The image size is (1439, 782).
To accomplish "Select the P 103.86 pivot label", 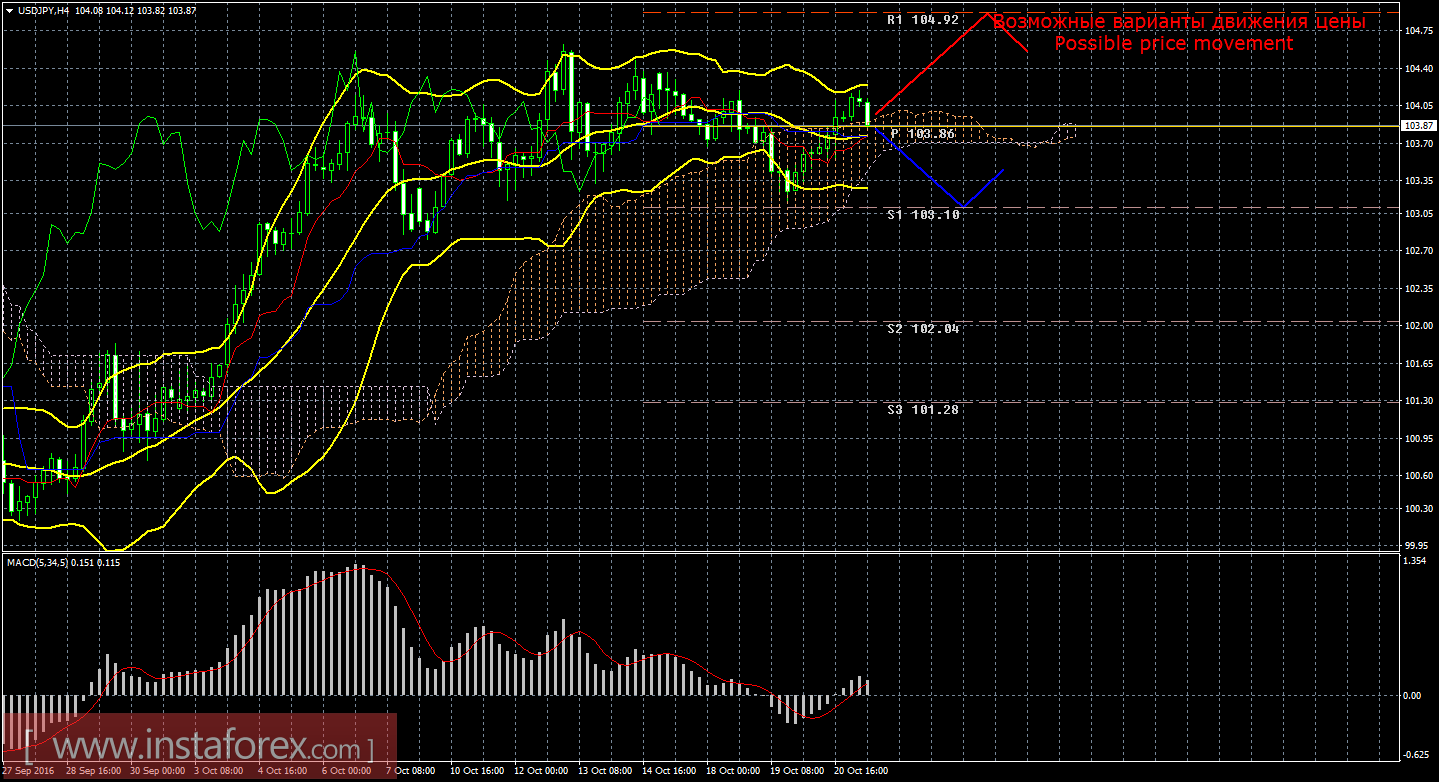I will point(922,133).
